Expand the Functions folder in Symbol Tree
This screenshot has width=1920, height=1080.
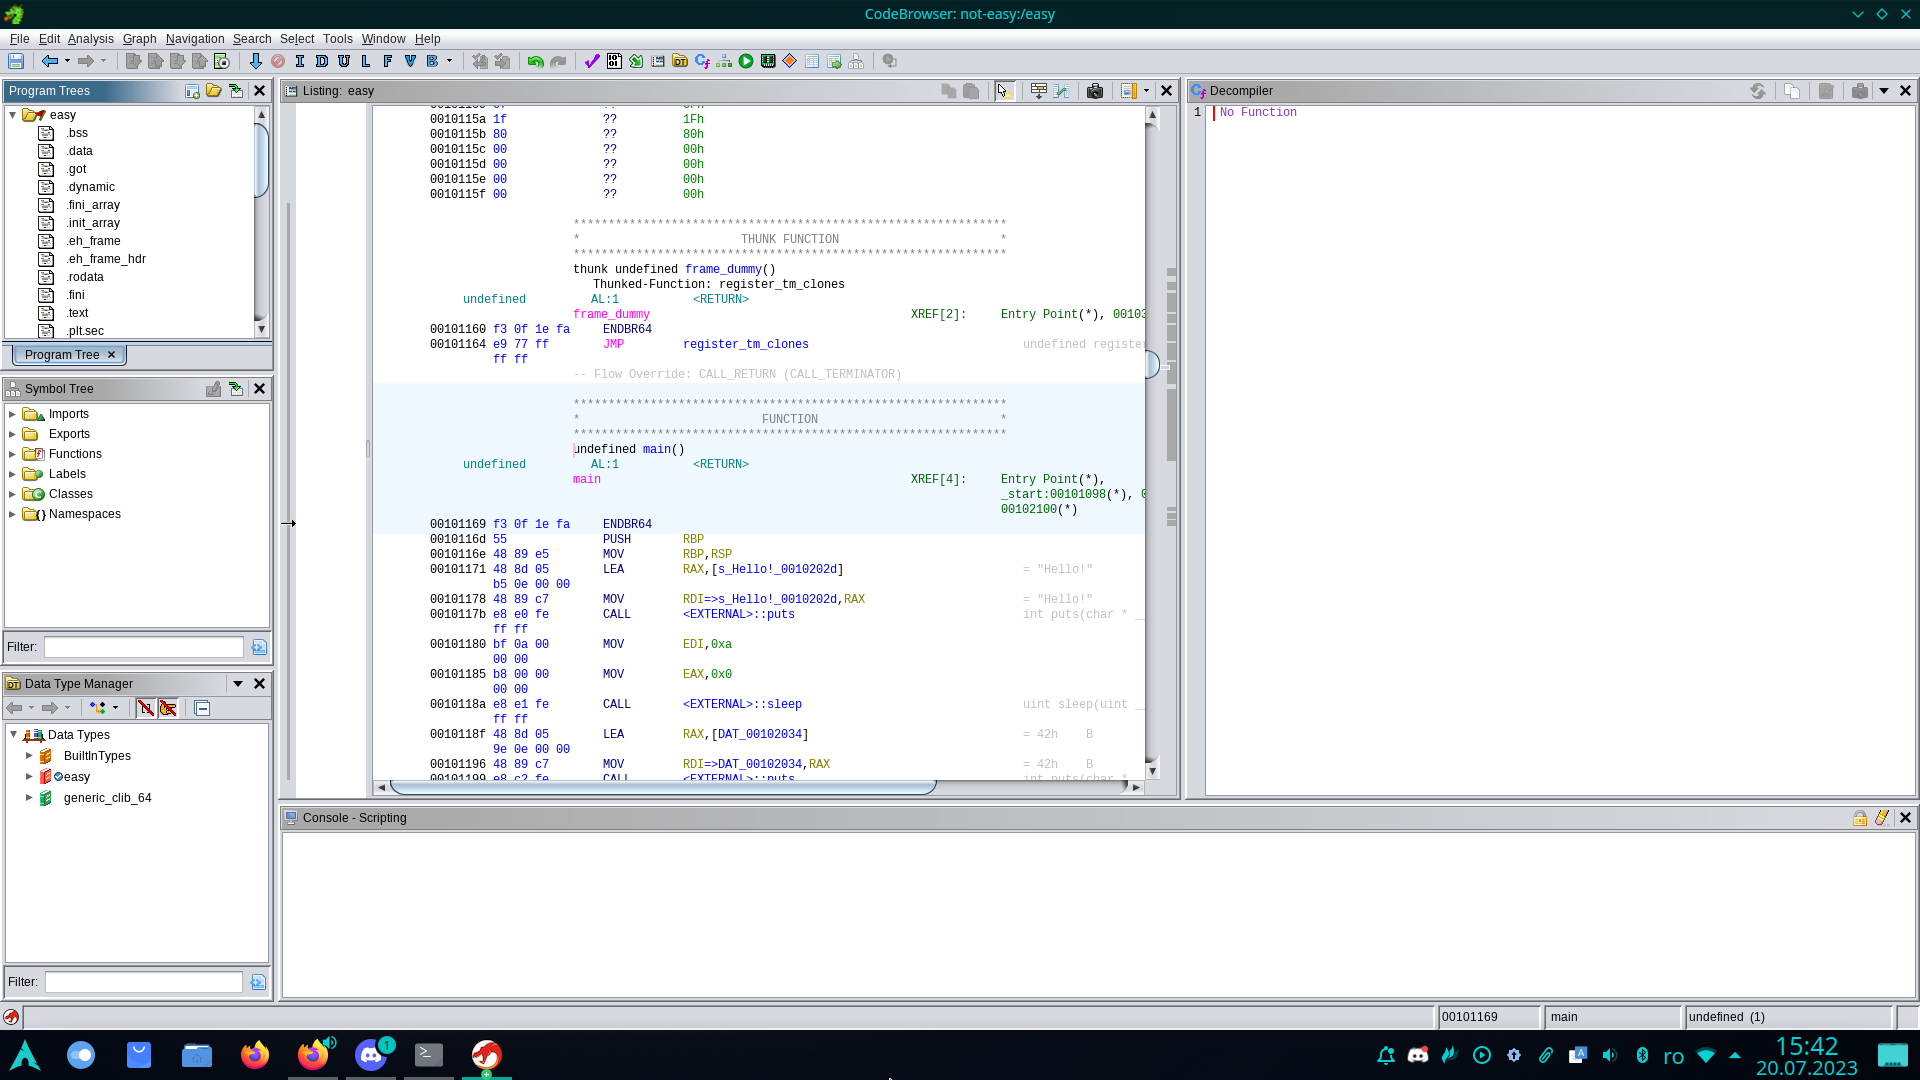point(12,454)
